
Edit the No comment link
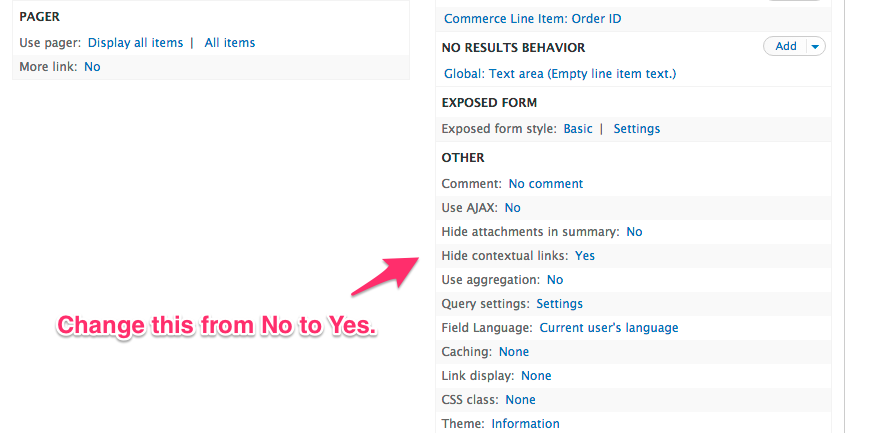(546, 184)
